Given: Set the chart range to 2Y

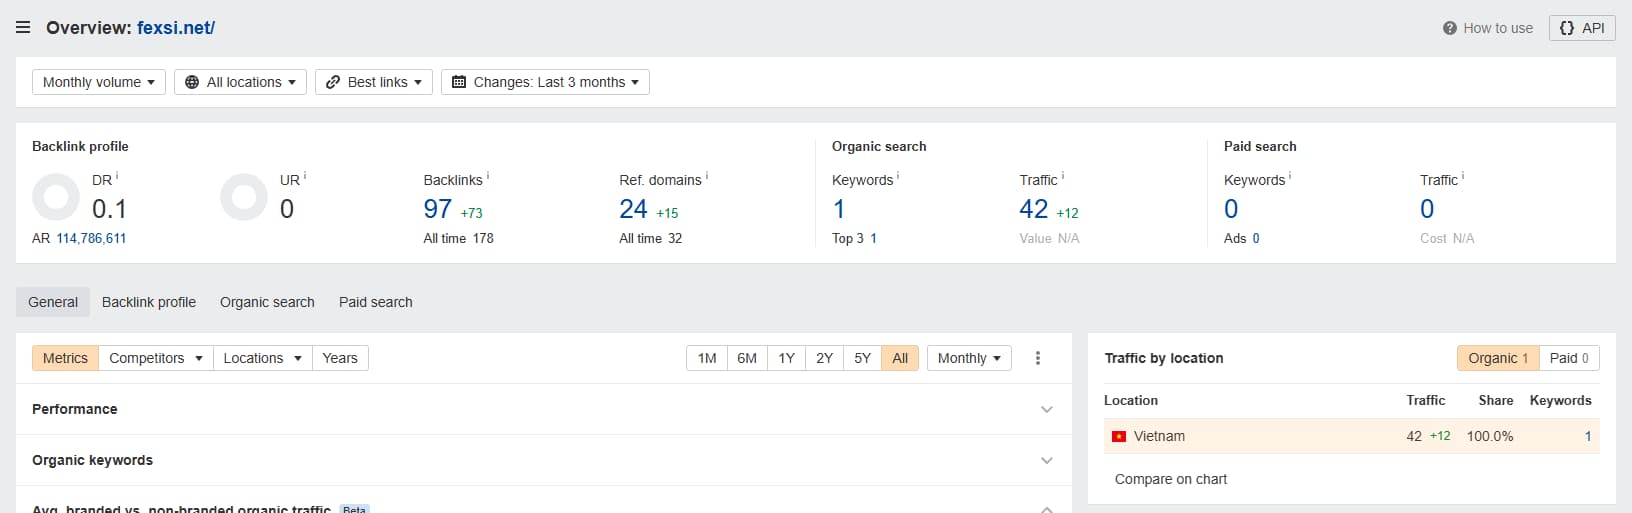Looking at the screenshot, I should [825, 358].
